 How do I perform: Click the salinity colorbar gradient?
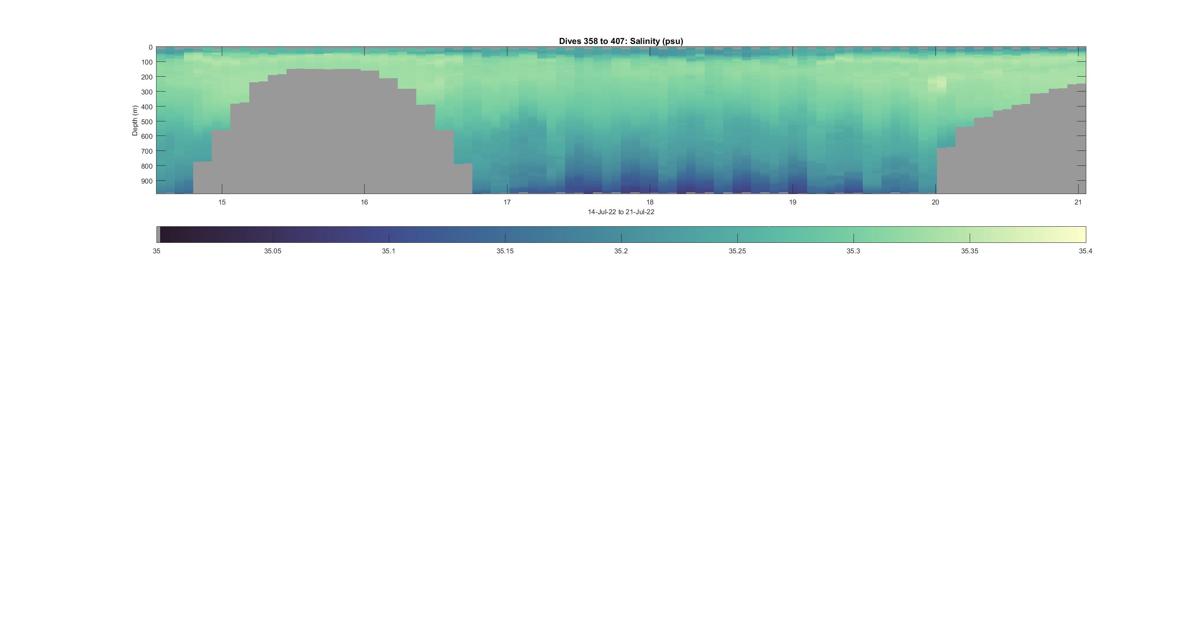(x=621, y=235)
